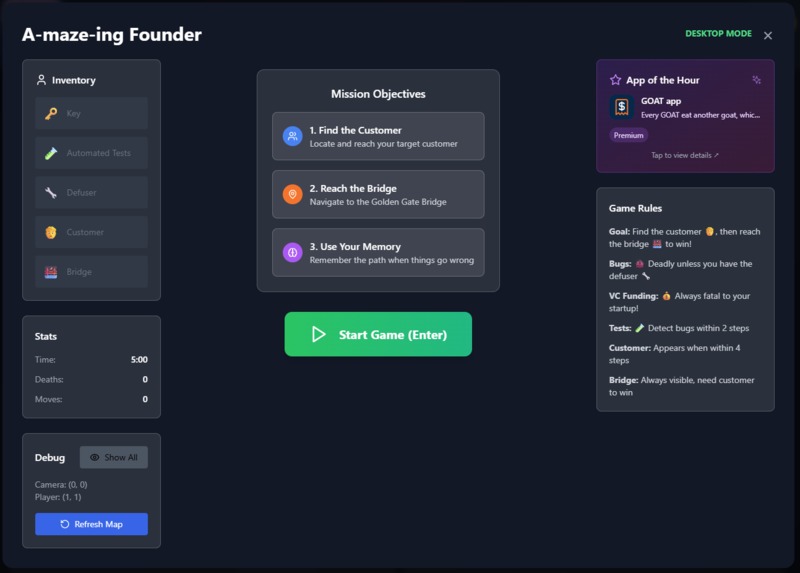Click the Stats heading
This screenshot has height=573, width=800.
(46, 336)
